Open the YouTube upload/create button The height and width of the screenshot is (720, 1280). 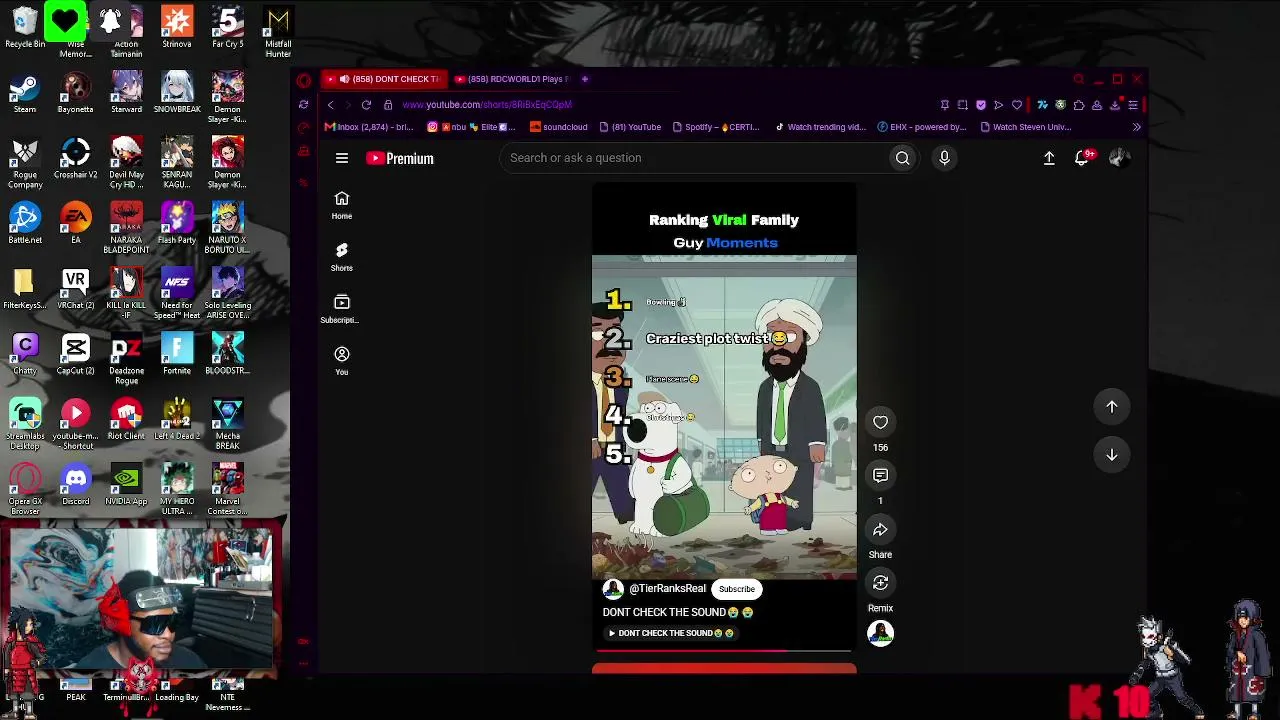point(1049,158)
